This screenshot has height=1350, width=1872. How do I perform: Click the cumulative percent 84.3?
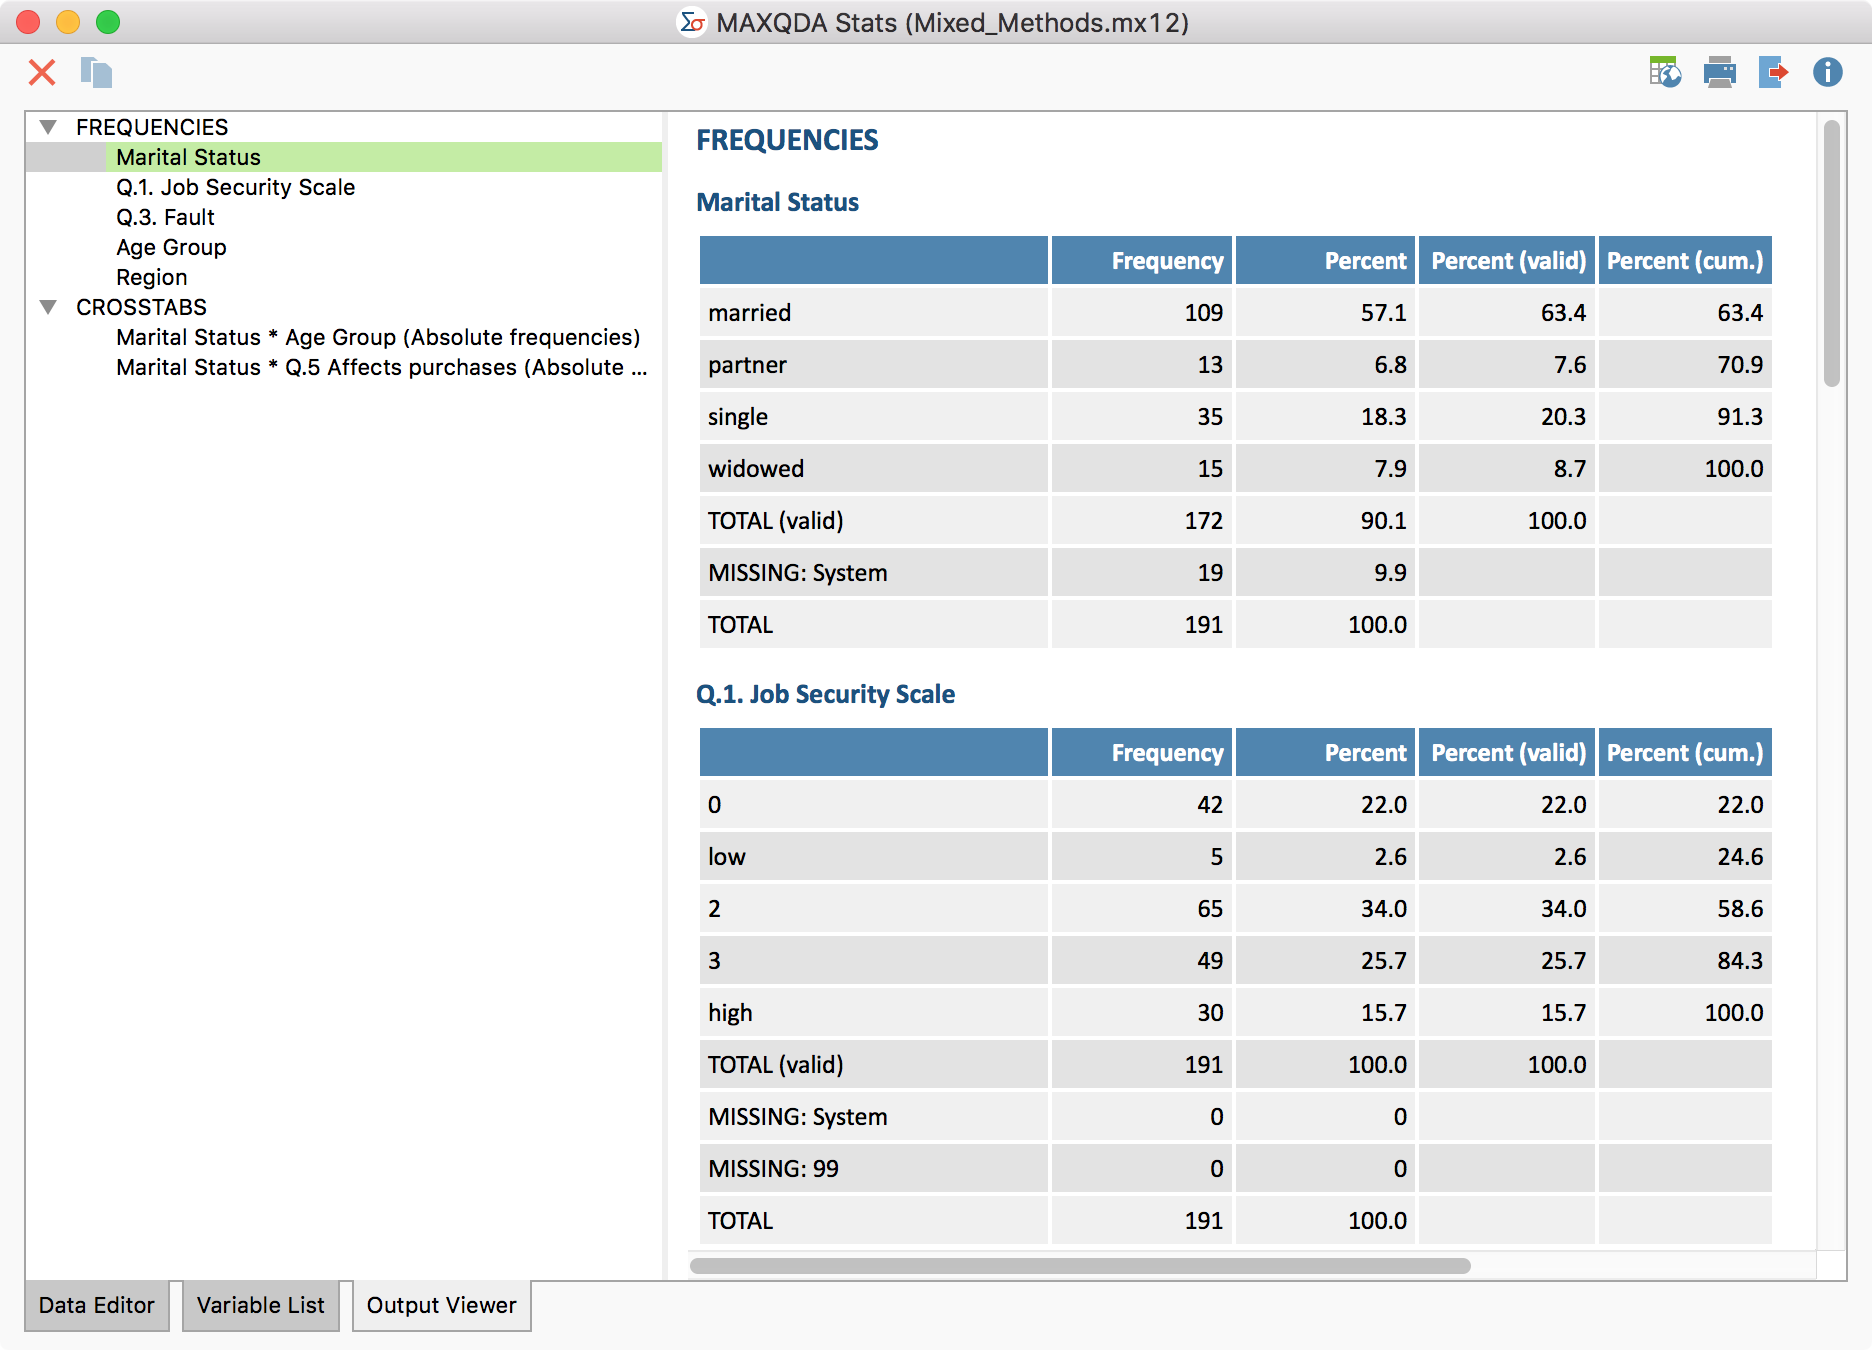[x=1740, y=961]
